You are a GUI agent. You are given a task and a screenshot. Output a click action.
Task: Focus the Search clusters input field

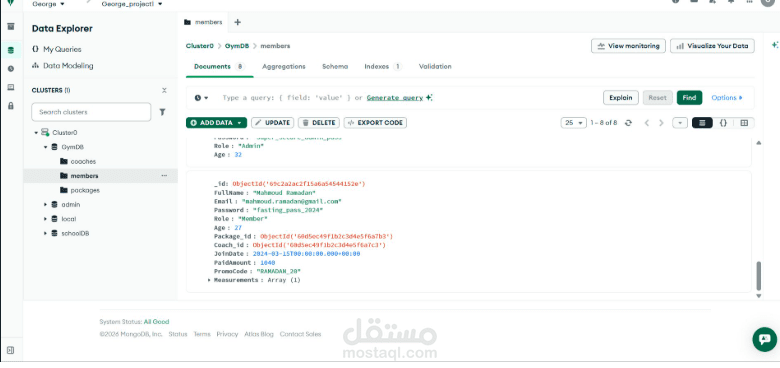click(91, 112)
